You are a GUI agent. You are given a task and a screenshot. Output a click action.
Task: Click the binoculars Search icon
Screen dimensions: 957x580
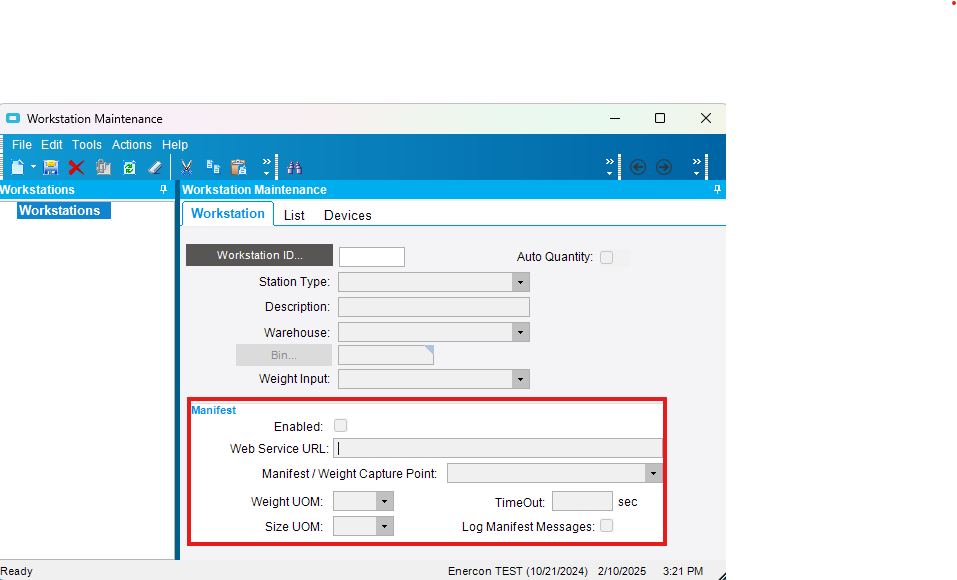[x=295, y=167]
